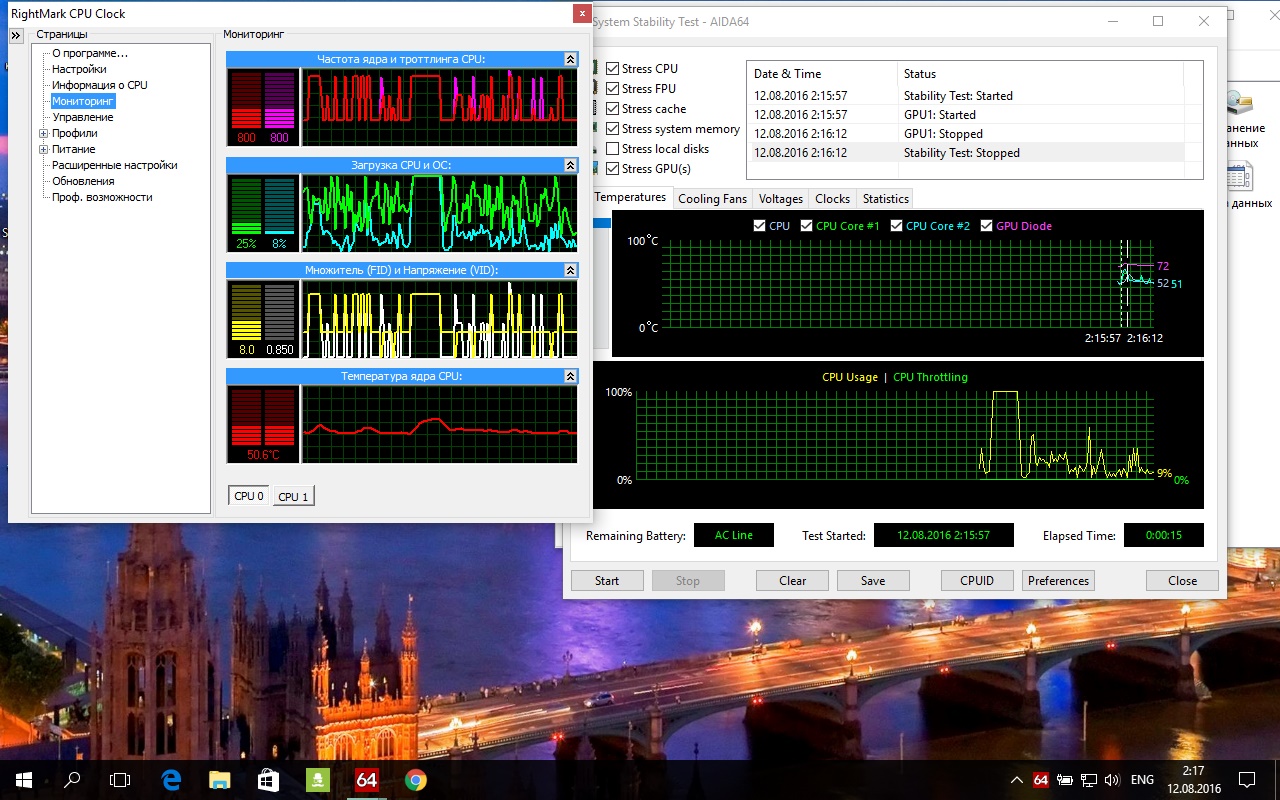Open the volume control in system tray
Viewport: 1280px width, 800px height.
click(x=1113, y=780)
